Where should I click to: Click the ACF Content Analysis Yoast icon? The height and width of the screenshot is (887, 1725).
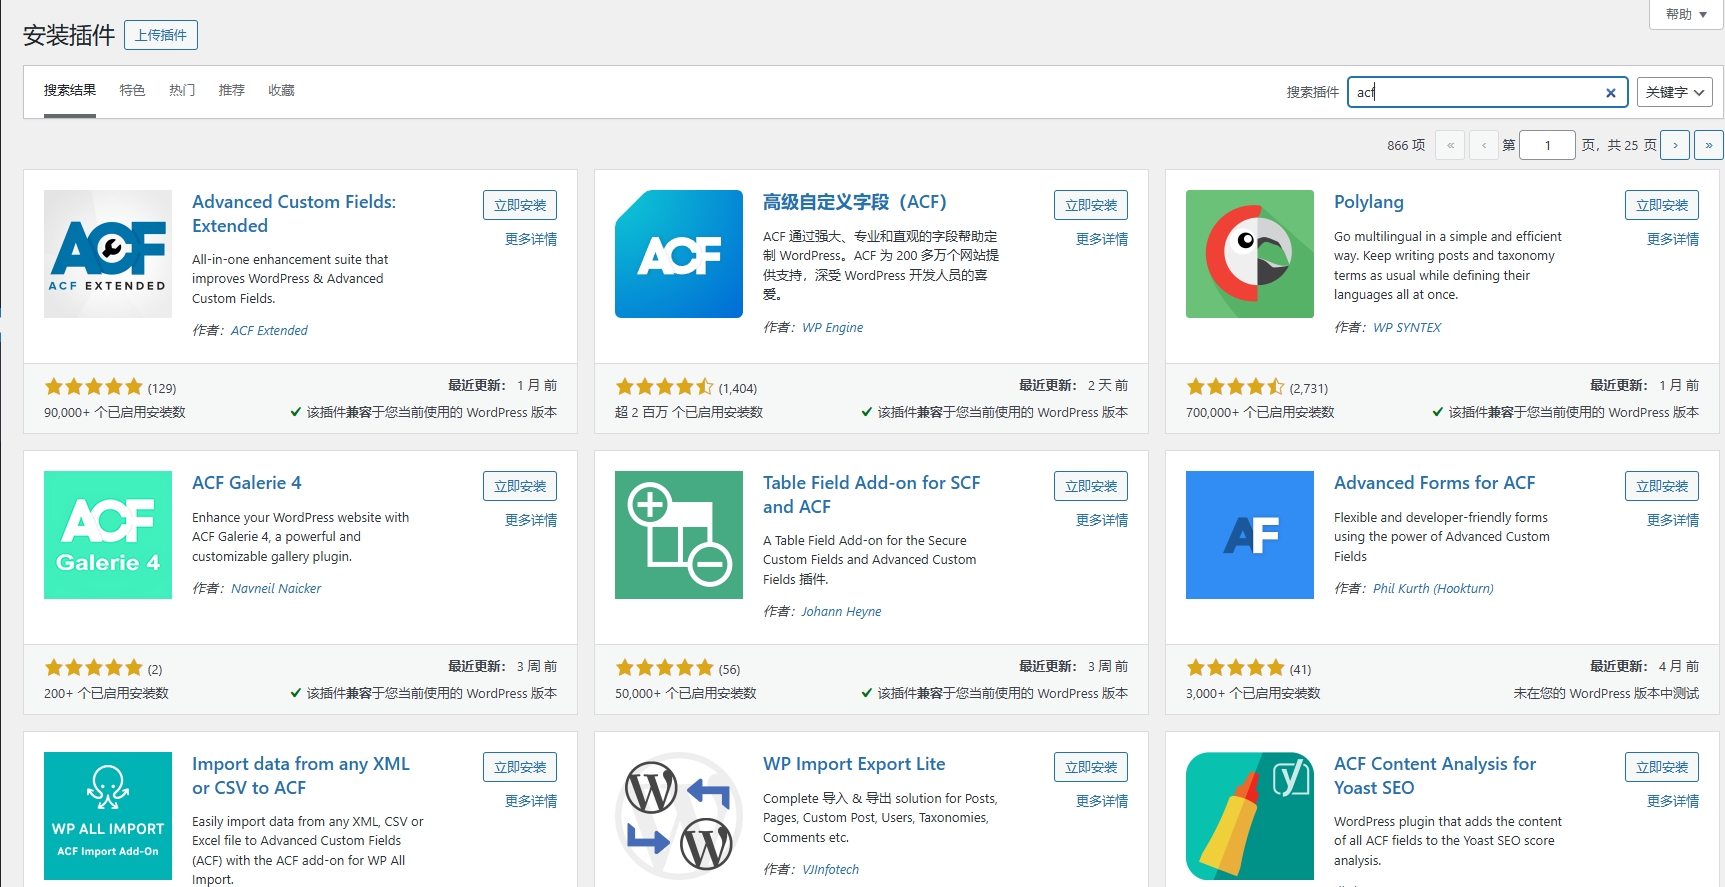tap(1250, 816)
